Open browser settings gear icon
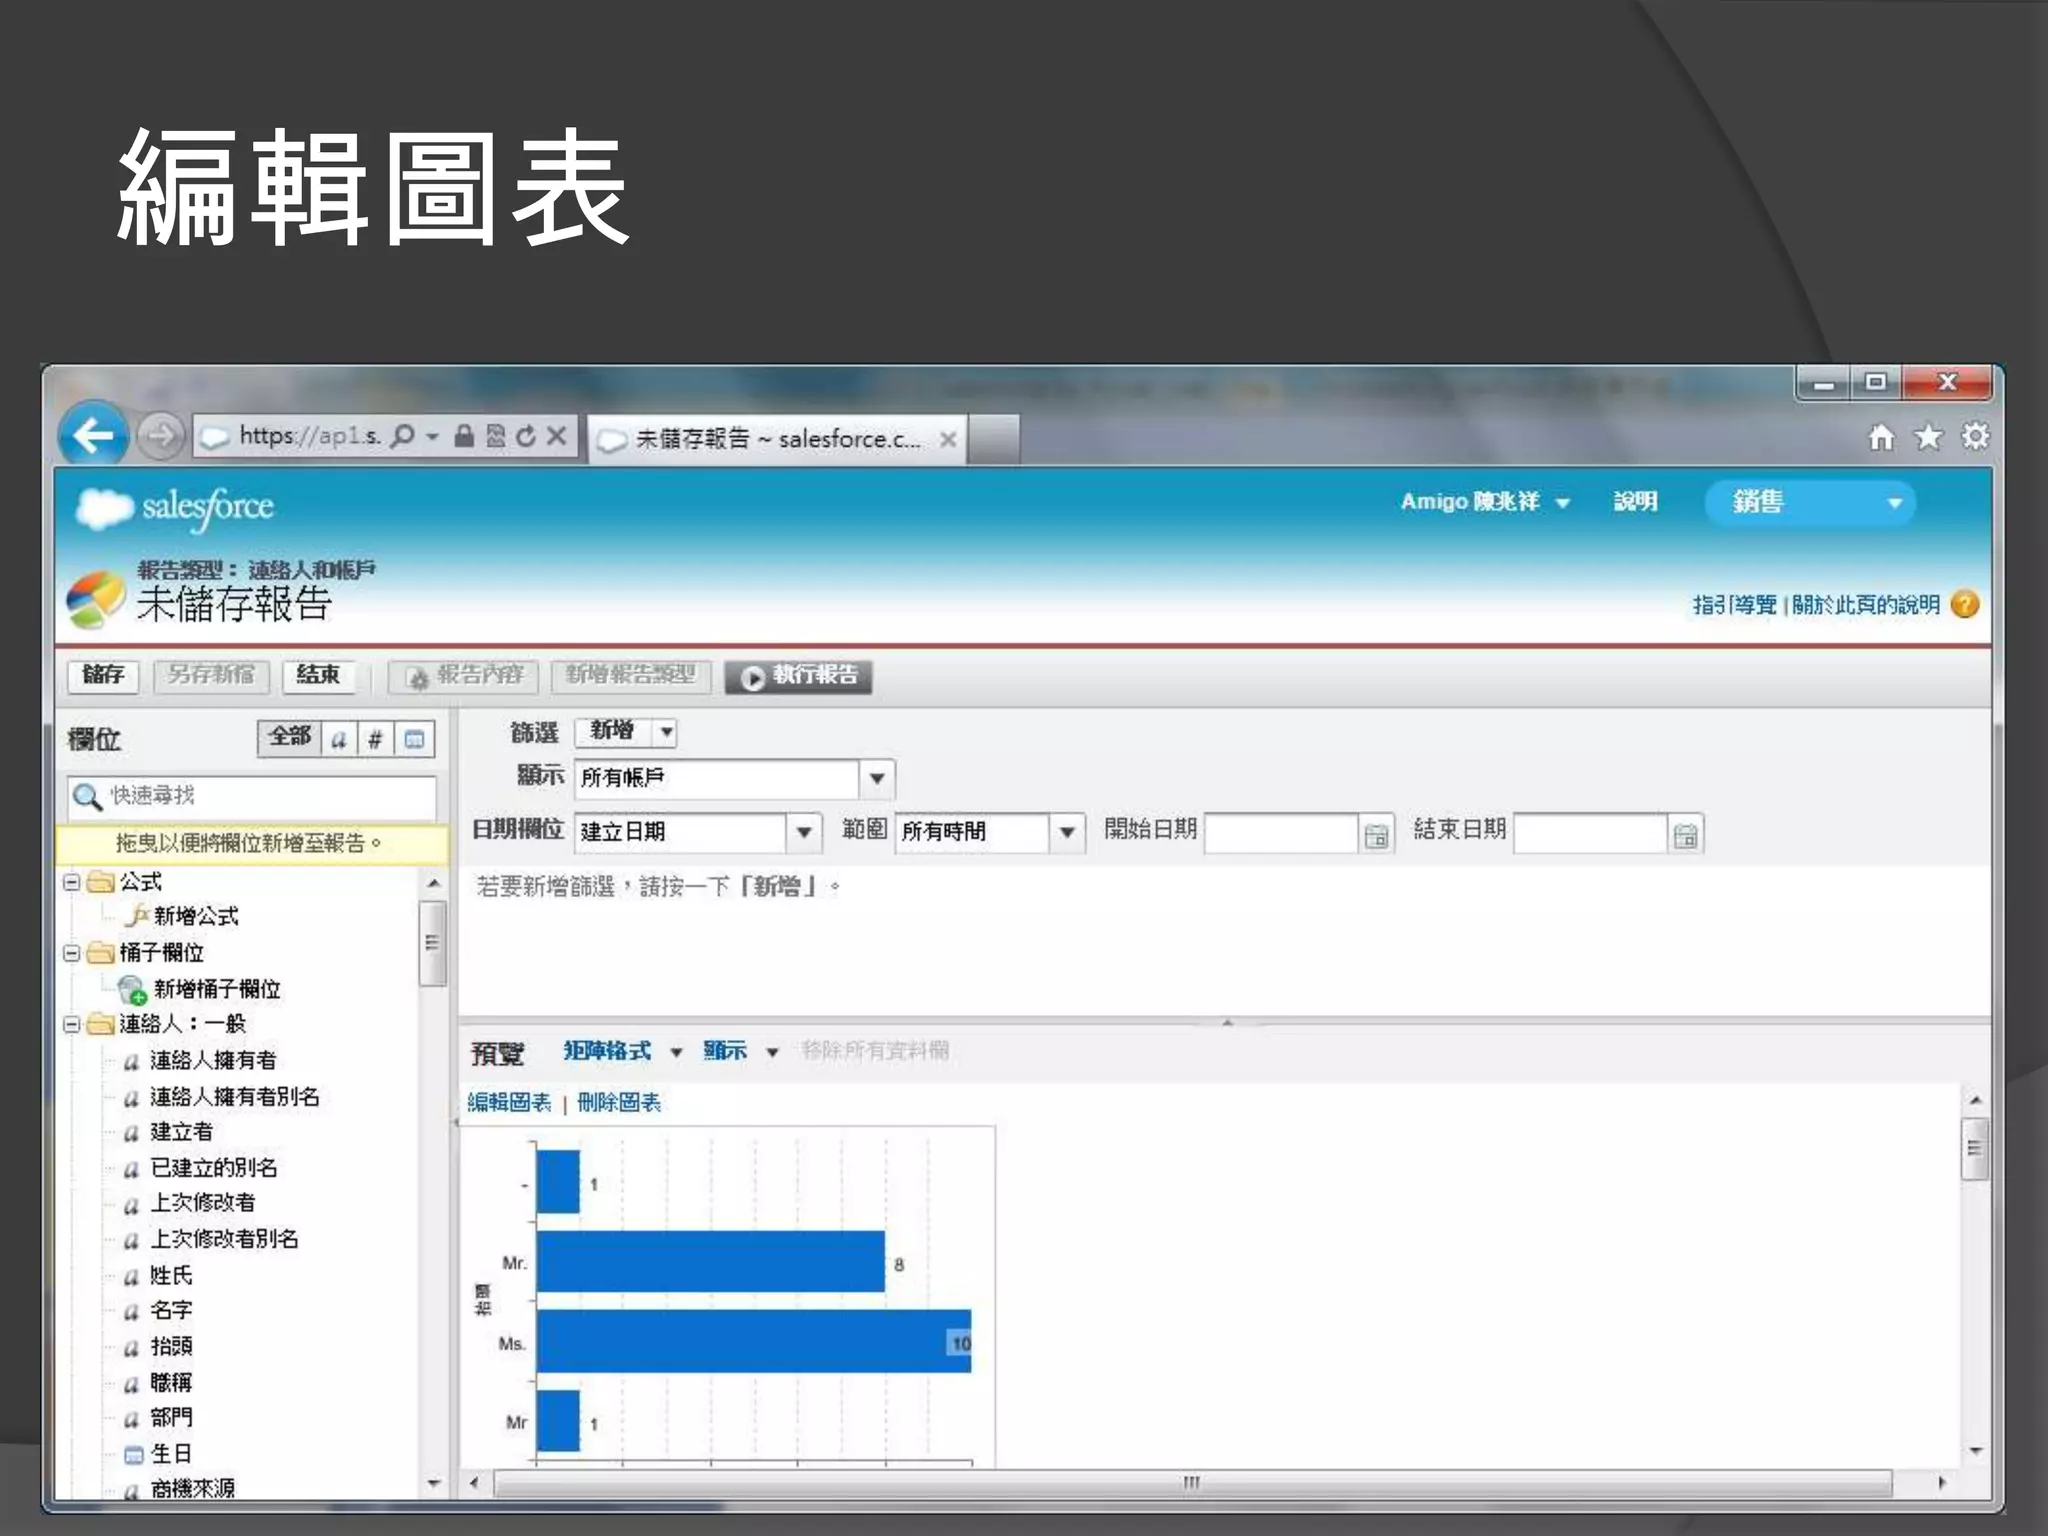Screen dimensions: 2048x1536 (x=1975, y=437)
